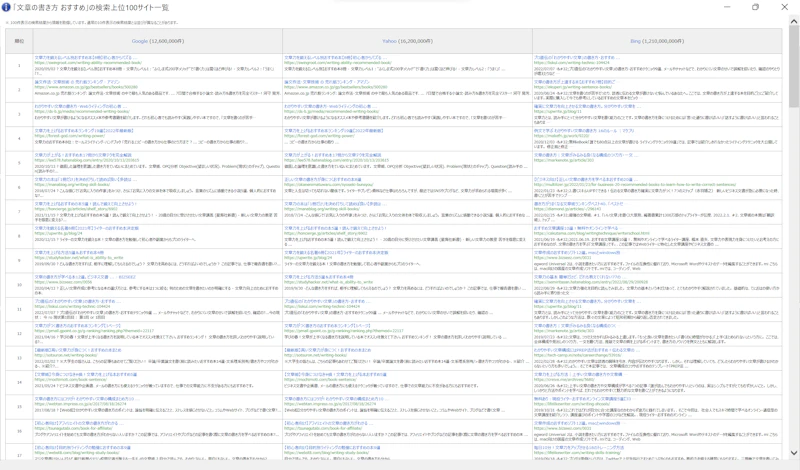
Task: Open Yahoo sotsuron.net writing-books result title
Action: pos(328,350)
